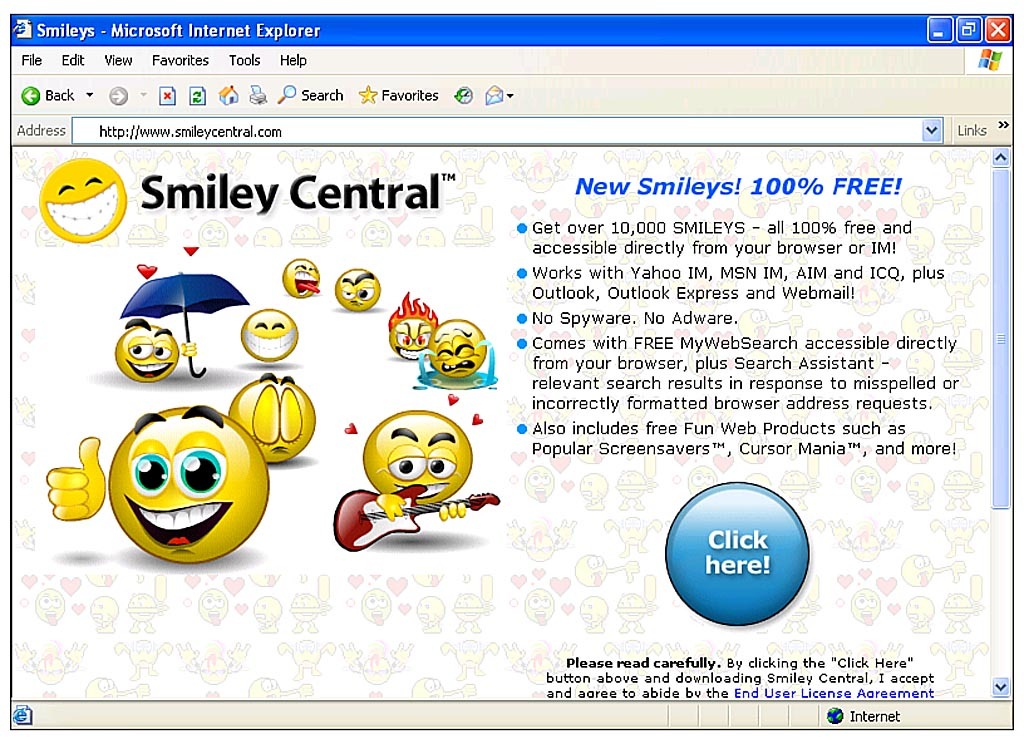Image resolution: width=1024 pixels, height=744 pixels.
Task: Click the "No Spyware. No Adware." text
Action: 634,318
